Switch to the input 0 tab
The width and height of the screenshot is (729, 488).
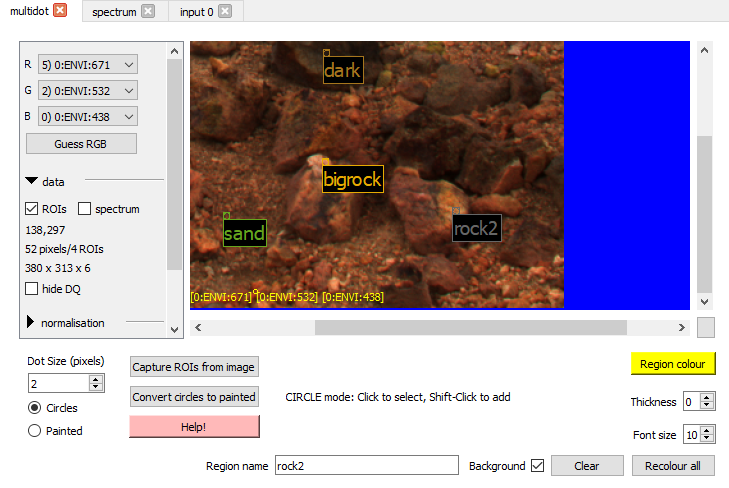(196, 11)
